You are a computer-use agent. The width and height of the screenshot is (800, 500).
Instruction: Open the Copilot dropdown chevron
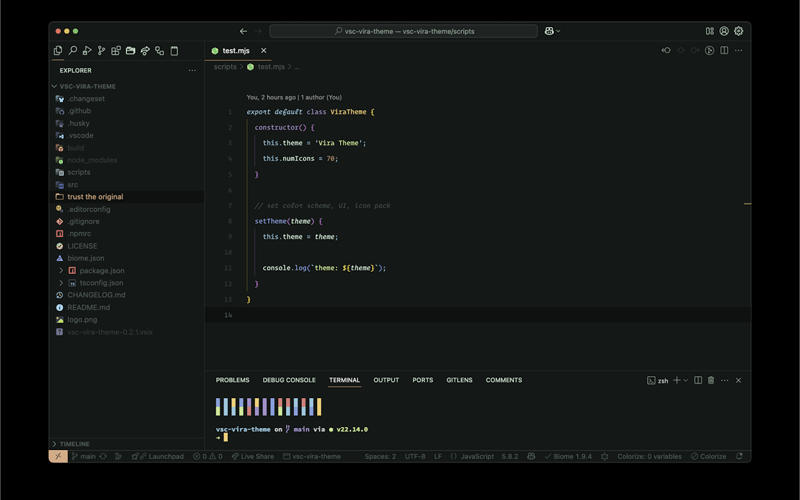point(558,31)
